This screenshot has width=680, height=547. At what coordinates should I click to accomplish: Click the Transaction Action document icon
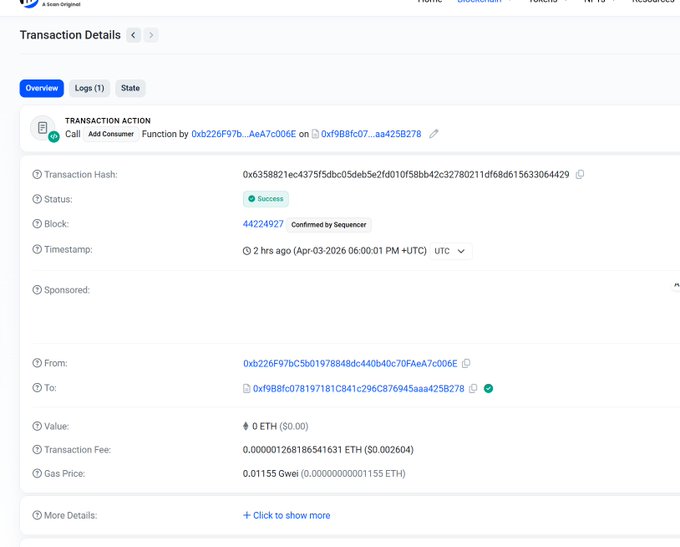click(x=42, y=128)
